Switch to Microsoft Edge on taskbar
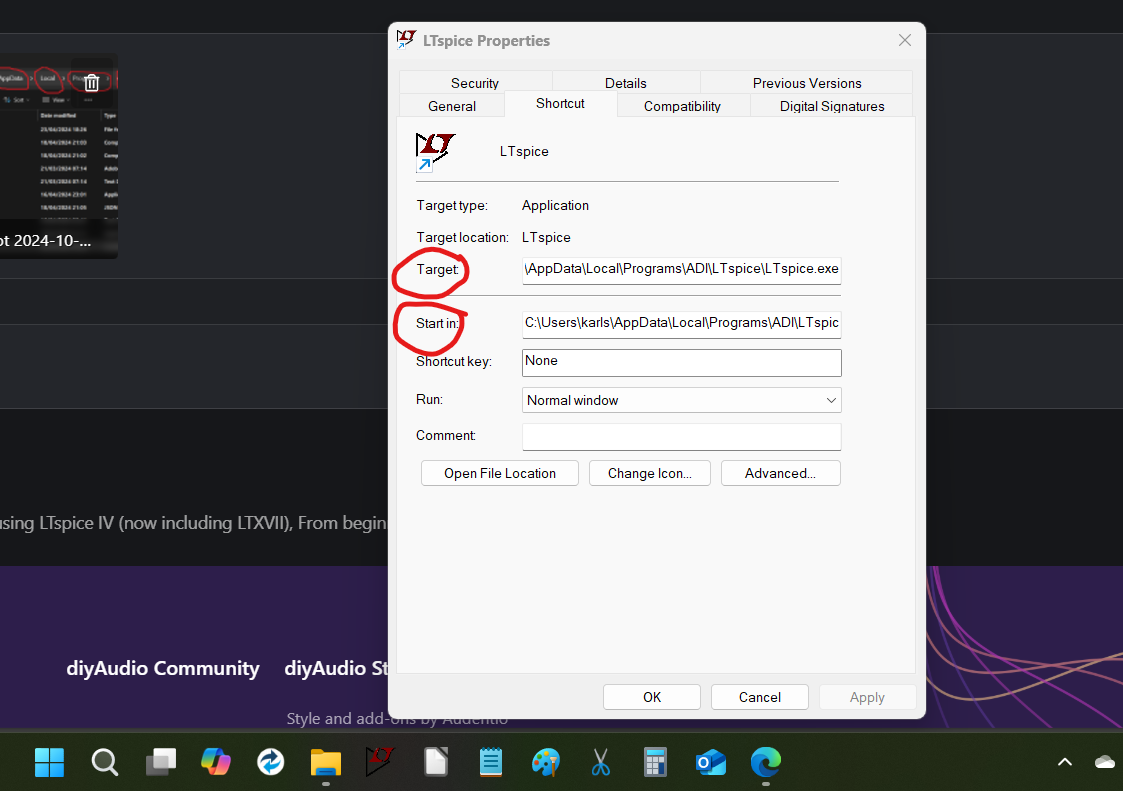This screenshot has height=791, width=1123. pyautogui.click(x=766, y=762)
